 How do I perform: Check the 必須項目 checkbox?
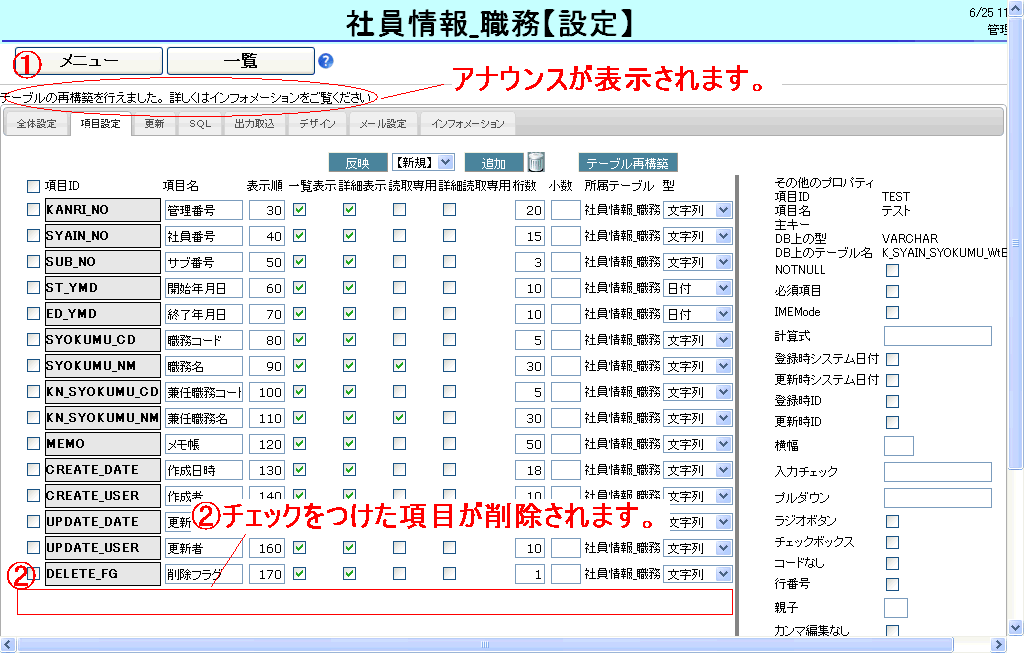pos(892,291)
